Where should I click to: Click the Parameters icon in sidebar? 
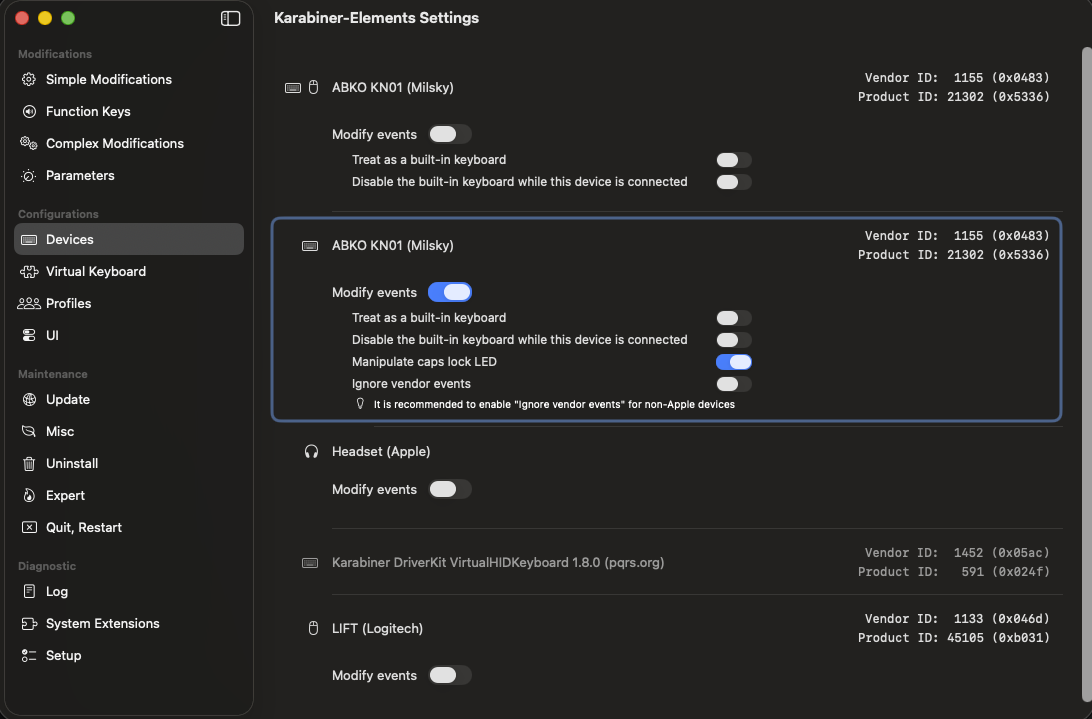[29, 176]
